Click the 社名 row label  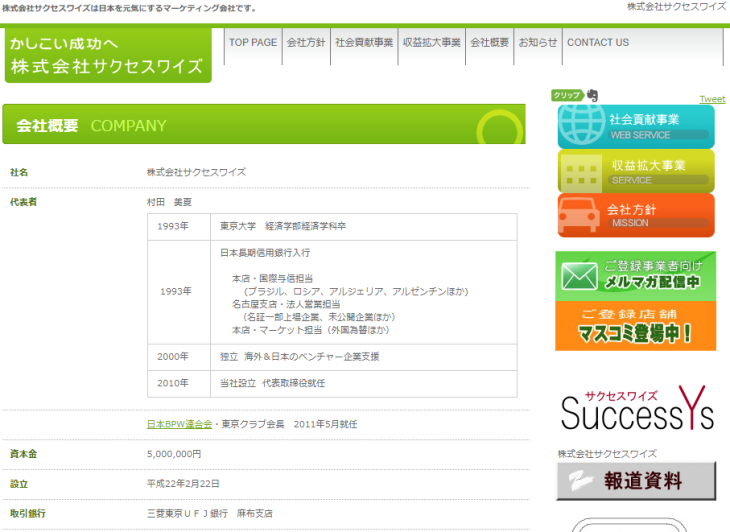(19, 172)
